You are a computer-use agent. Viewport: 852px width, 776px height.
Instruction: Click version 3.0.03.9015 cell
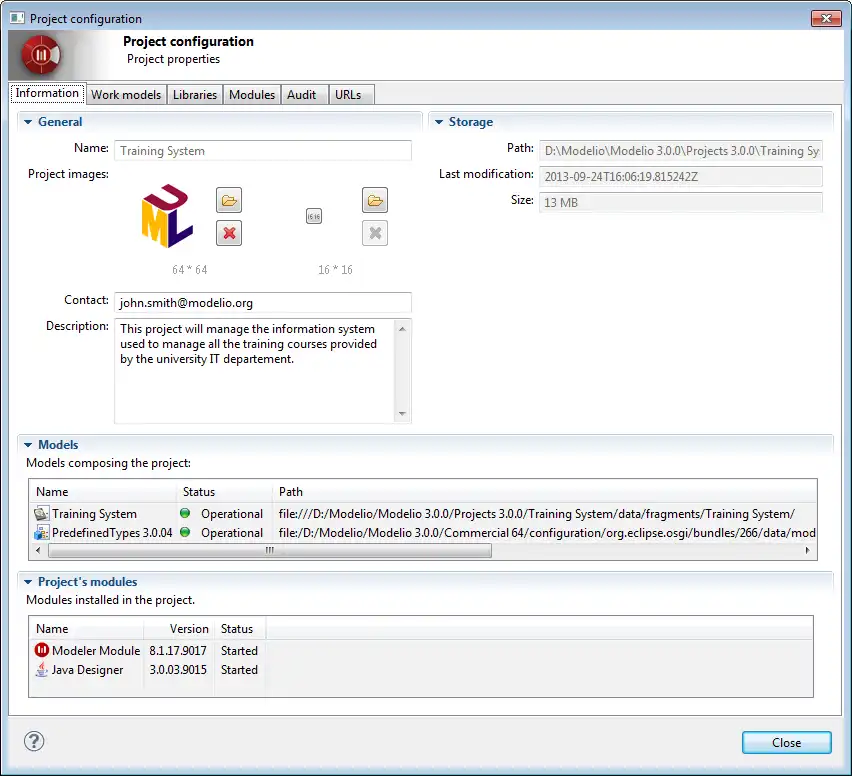(178, 669)
